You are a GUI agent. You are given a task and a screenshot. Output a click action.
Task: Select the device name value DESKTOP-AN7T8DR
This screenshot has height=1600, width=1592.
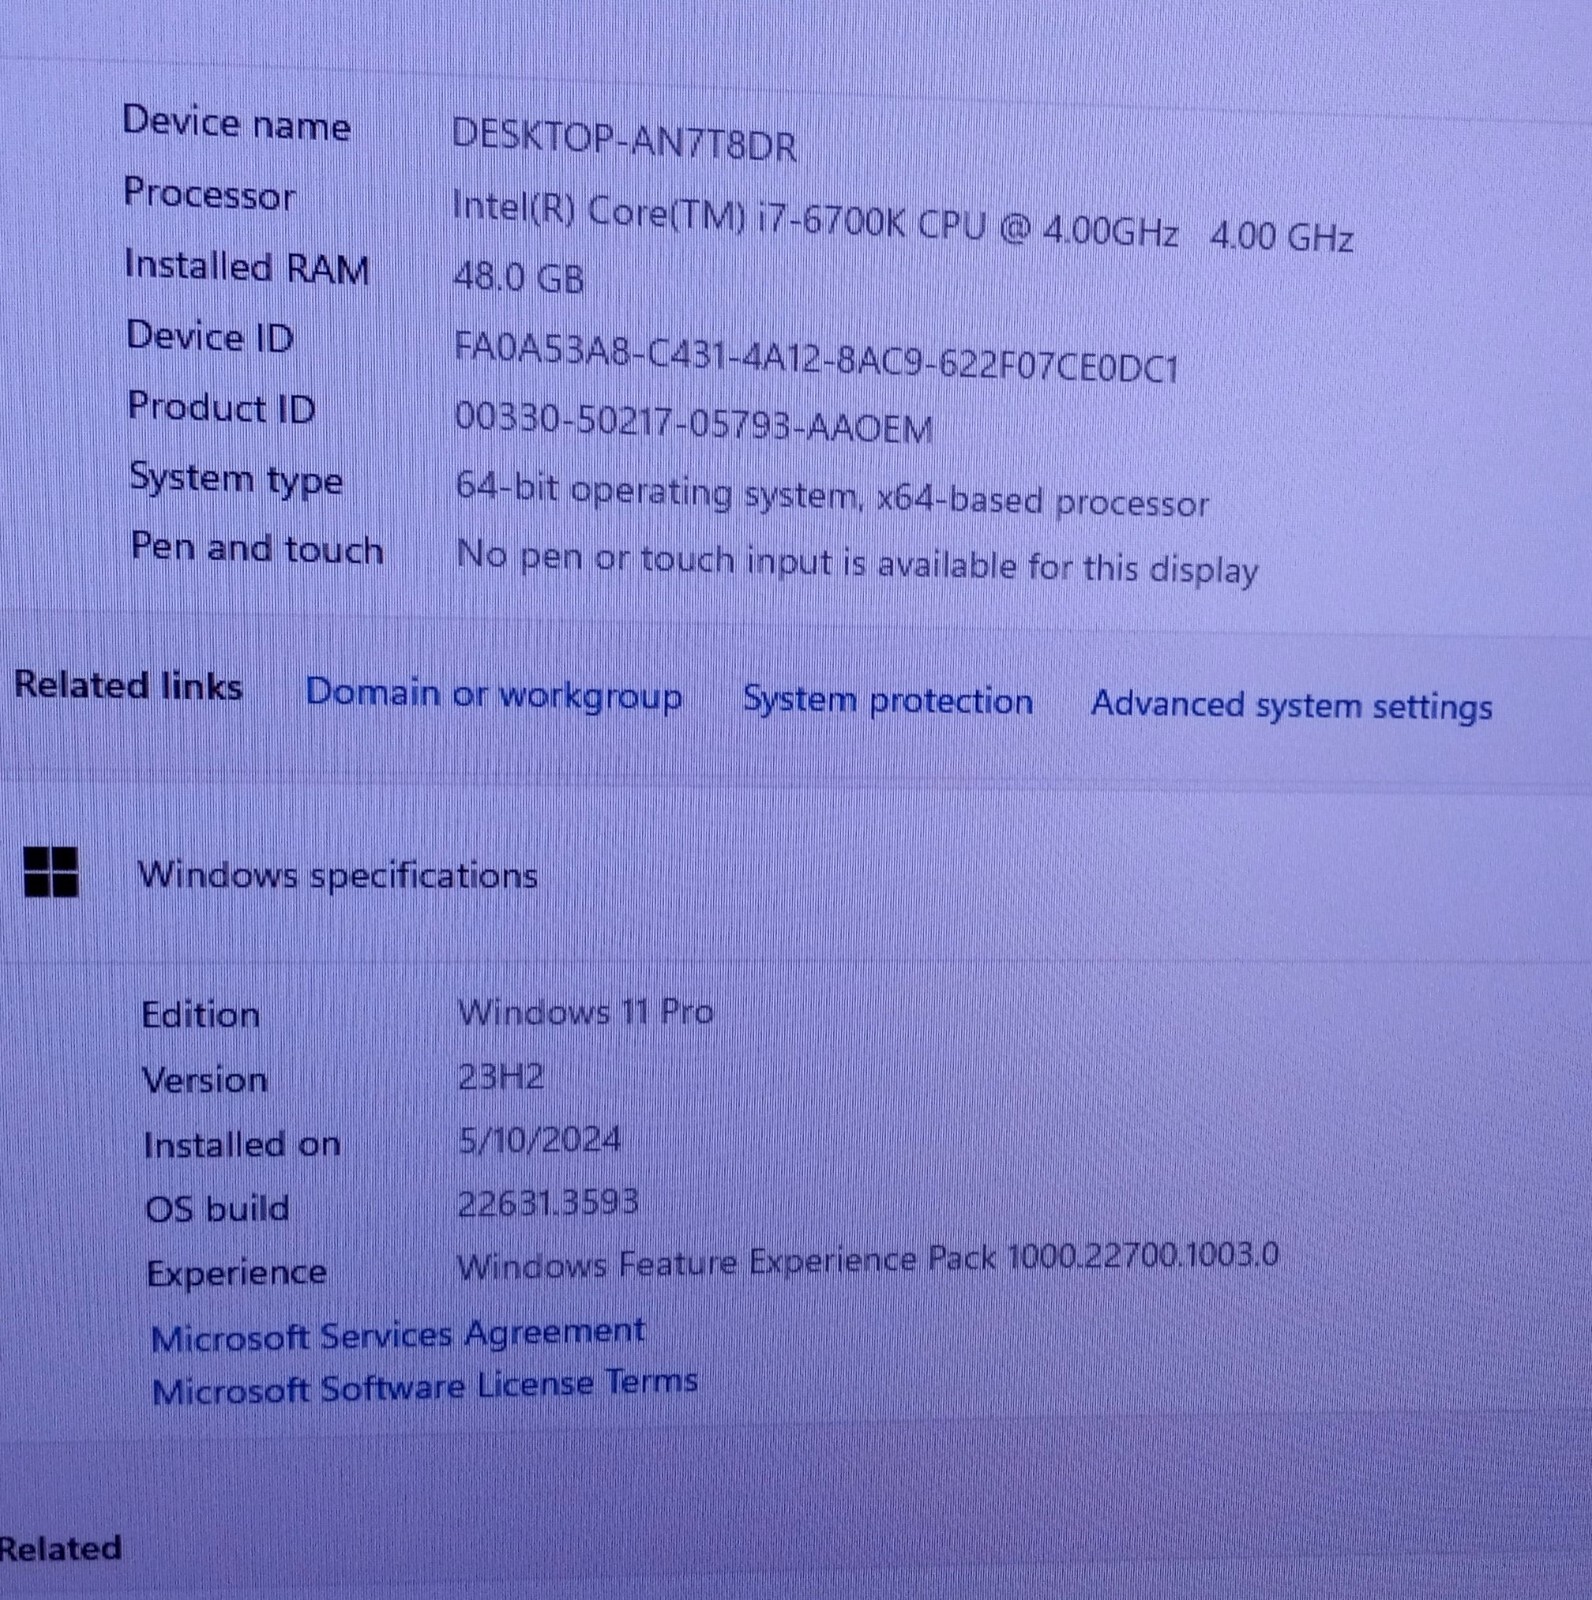624,141
